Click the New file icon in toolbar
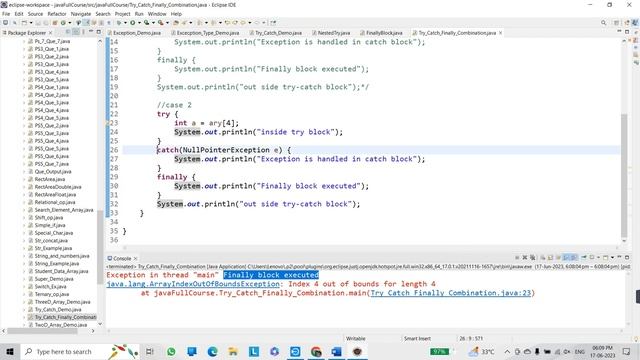Image resolution: width=640 pixels, height=360 pixels. click(x=24, y=23)
